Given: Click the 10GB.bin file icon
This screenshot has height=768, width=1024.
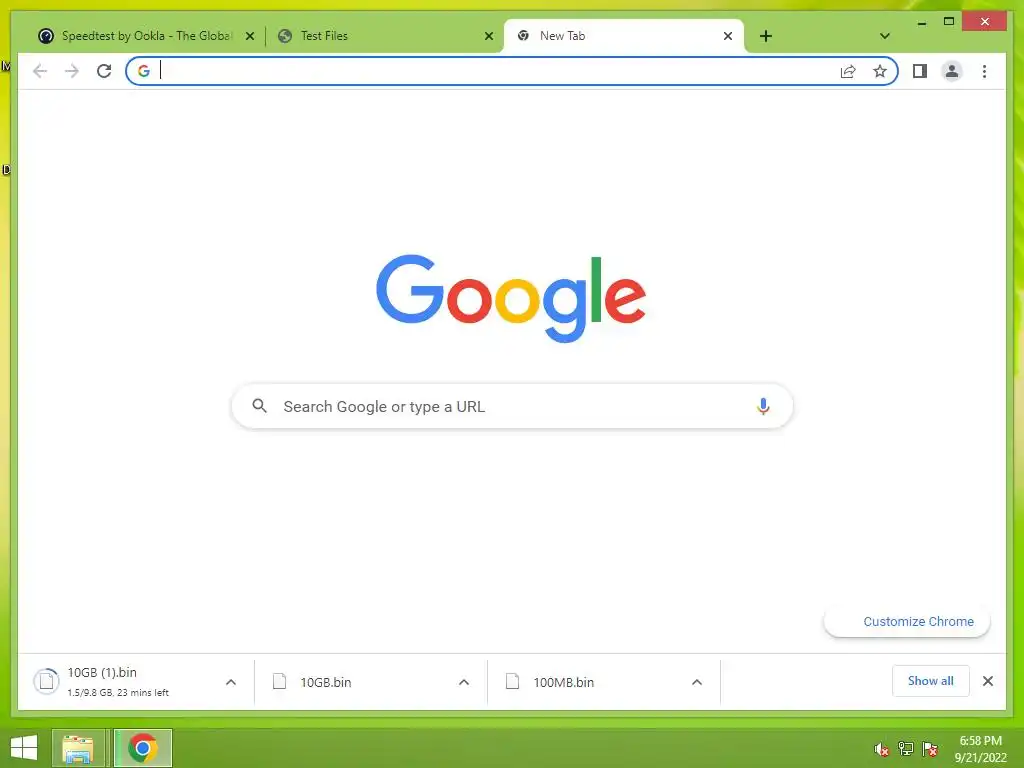Looking at the screenshot, I should pos(280,681).
